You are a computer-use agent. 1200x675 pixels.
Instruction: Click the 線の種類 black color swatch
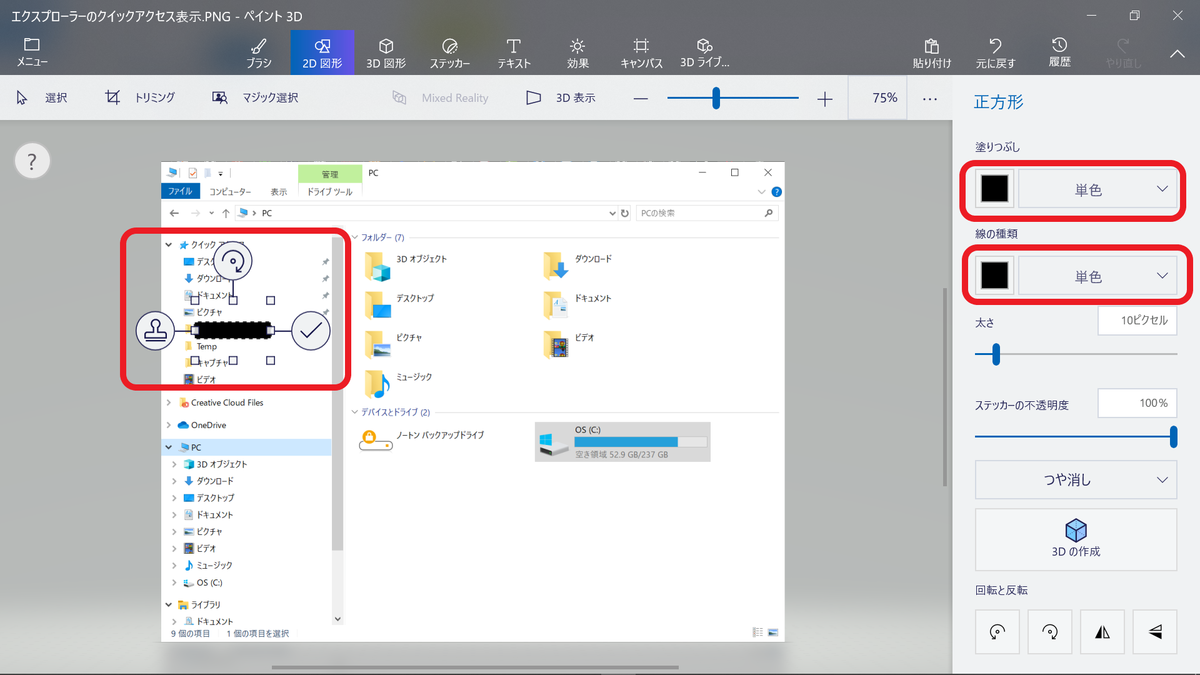tap(995, 275)
